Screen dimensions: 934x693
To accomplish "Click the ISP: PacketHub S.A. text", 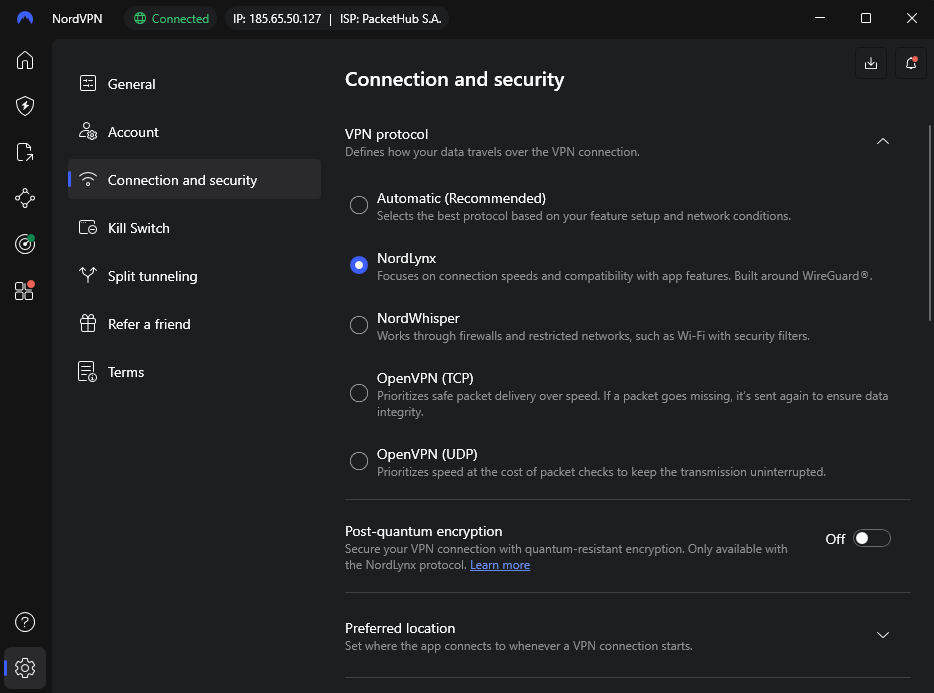I will 391,18.
